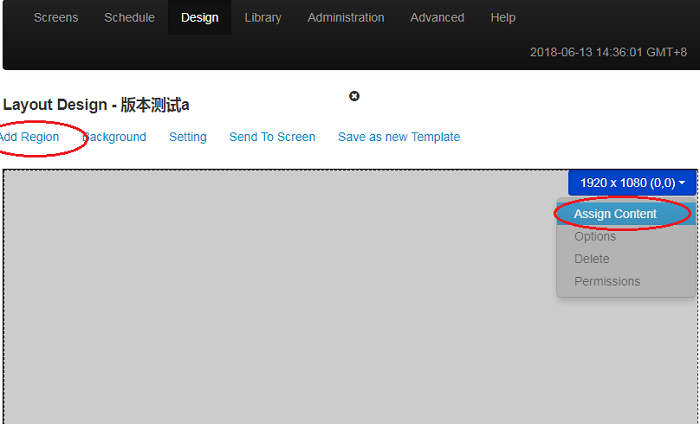Open Permissions from the region menu

(607, 281)
